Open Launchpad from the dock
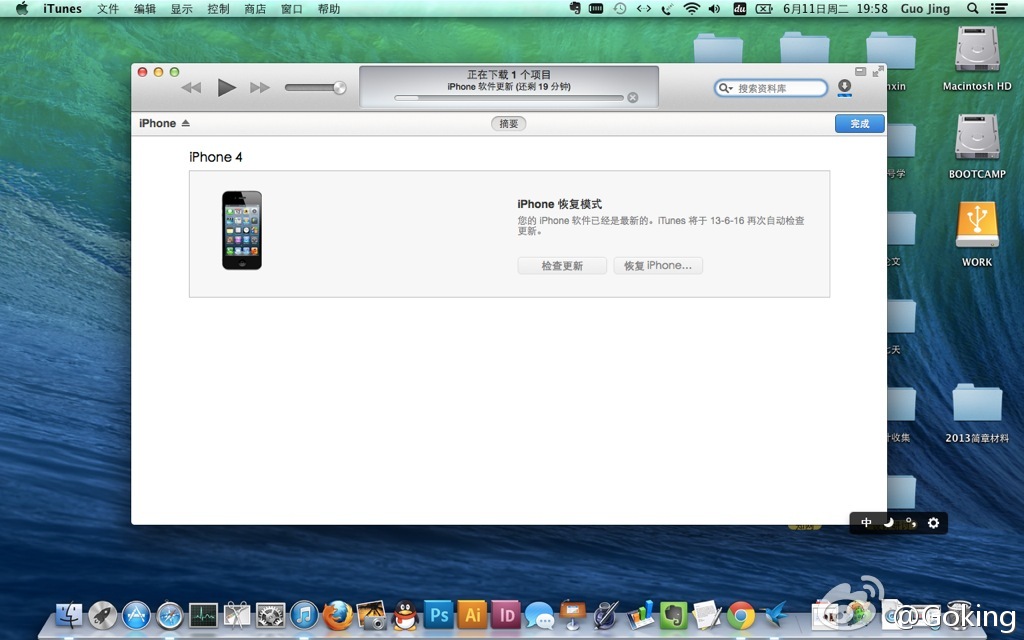The width and height of the screenshot is (1024, 640). pyautogui.click(x=103, y=615)
